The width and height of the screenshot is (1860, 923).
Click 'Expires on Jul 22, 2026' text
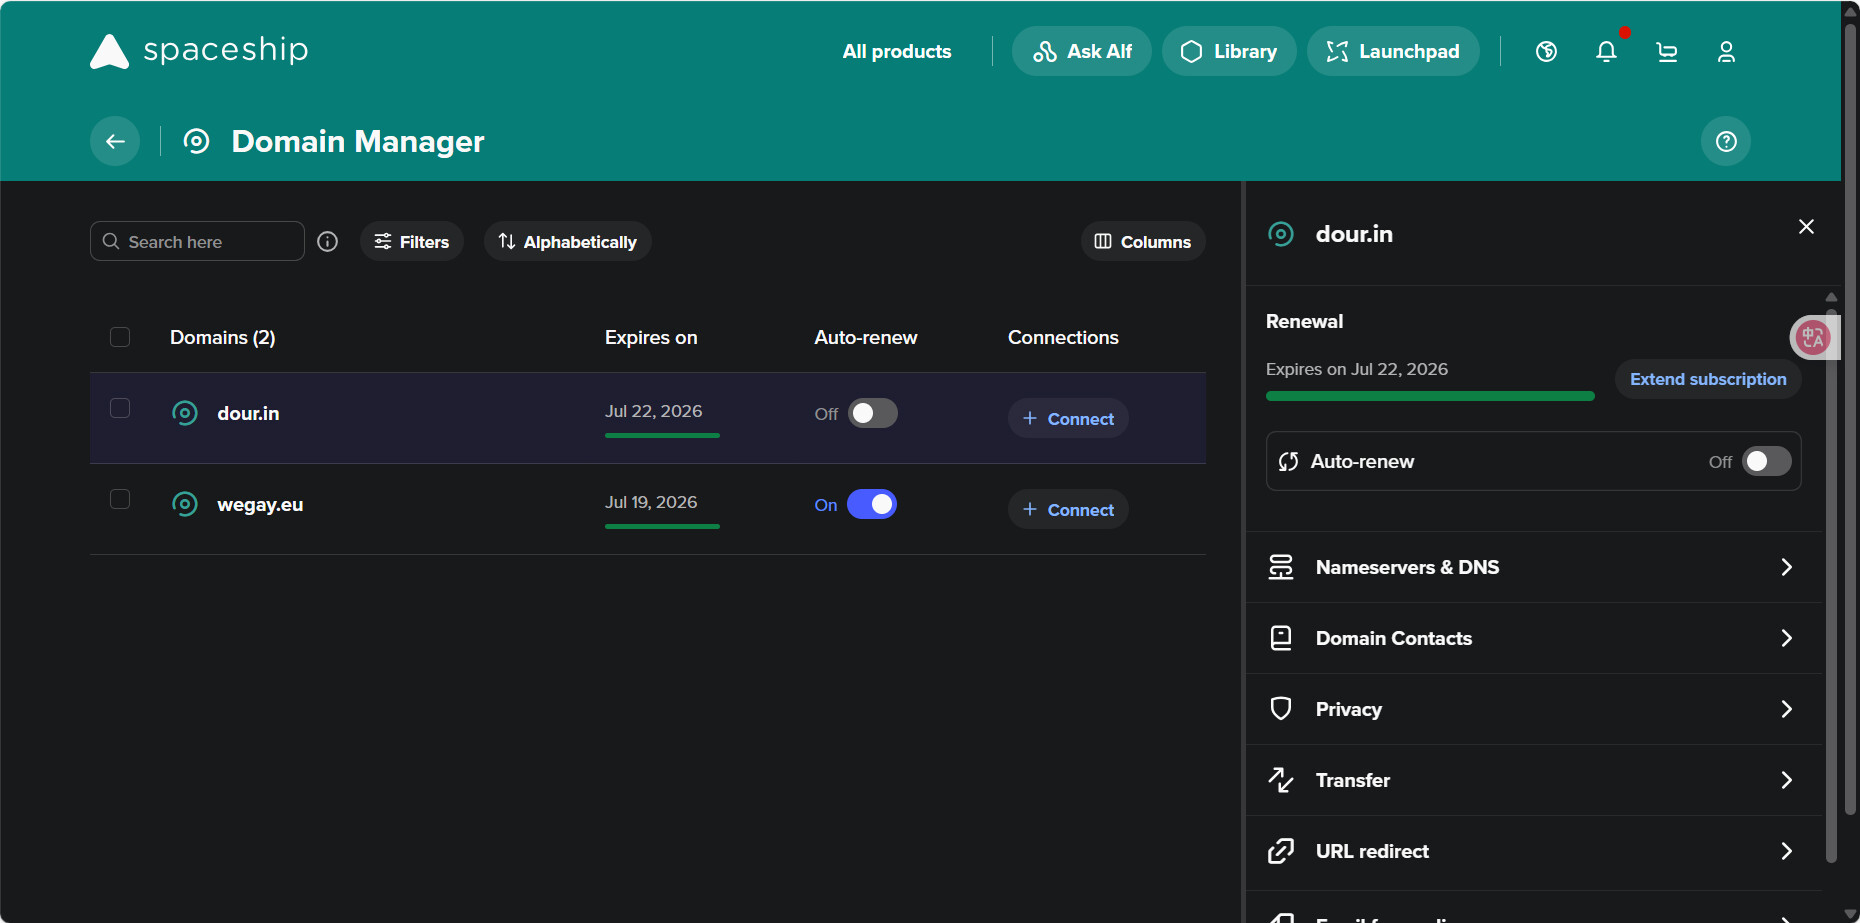click(x=1357, y=369)
